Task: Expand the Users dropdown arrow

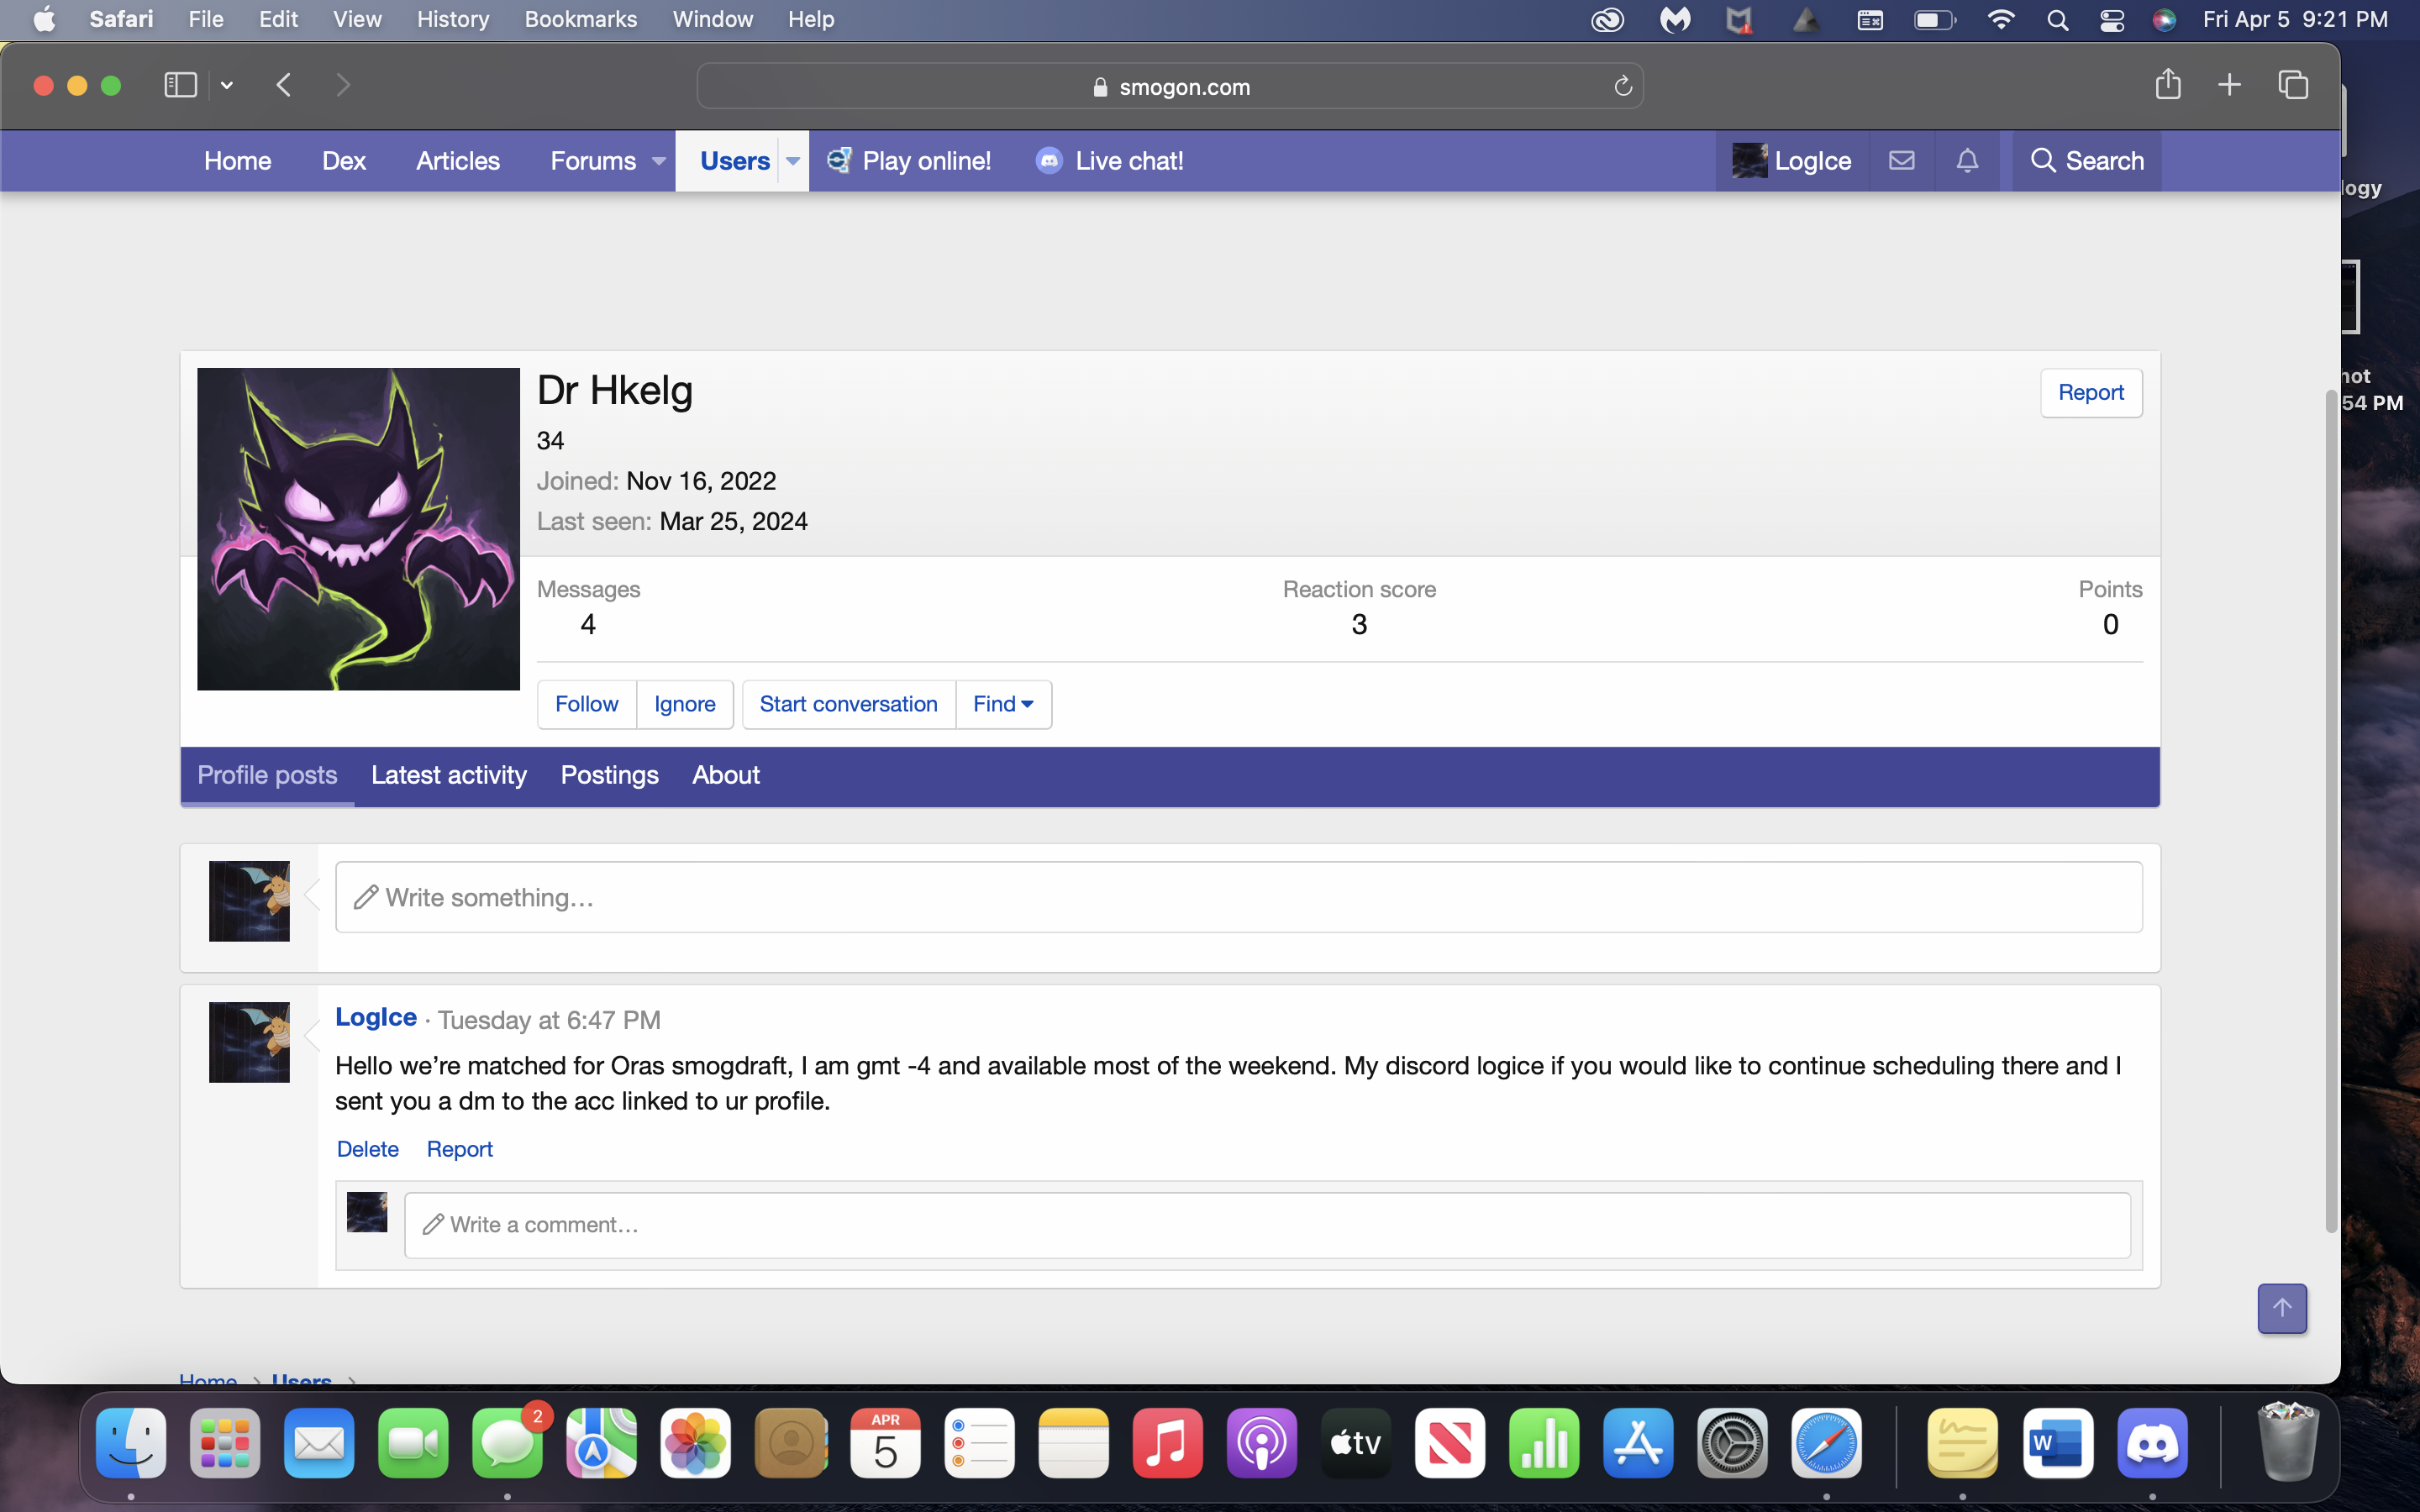Action: [793, 161]
